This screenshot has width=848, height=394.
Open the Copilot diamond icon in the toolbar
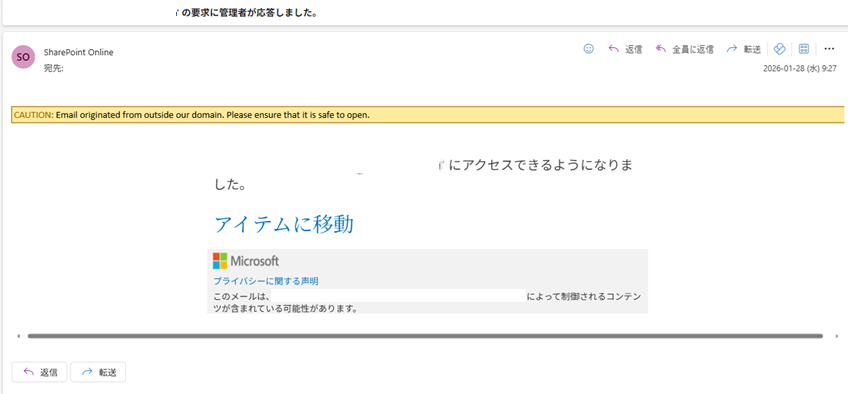click(x=779, y=49)
